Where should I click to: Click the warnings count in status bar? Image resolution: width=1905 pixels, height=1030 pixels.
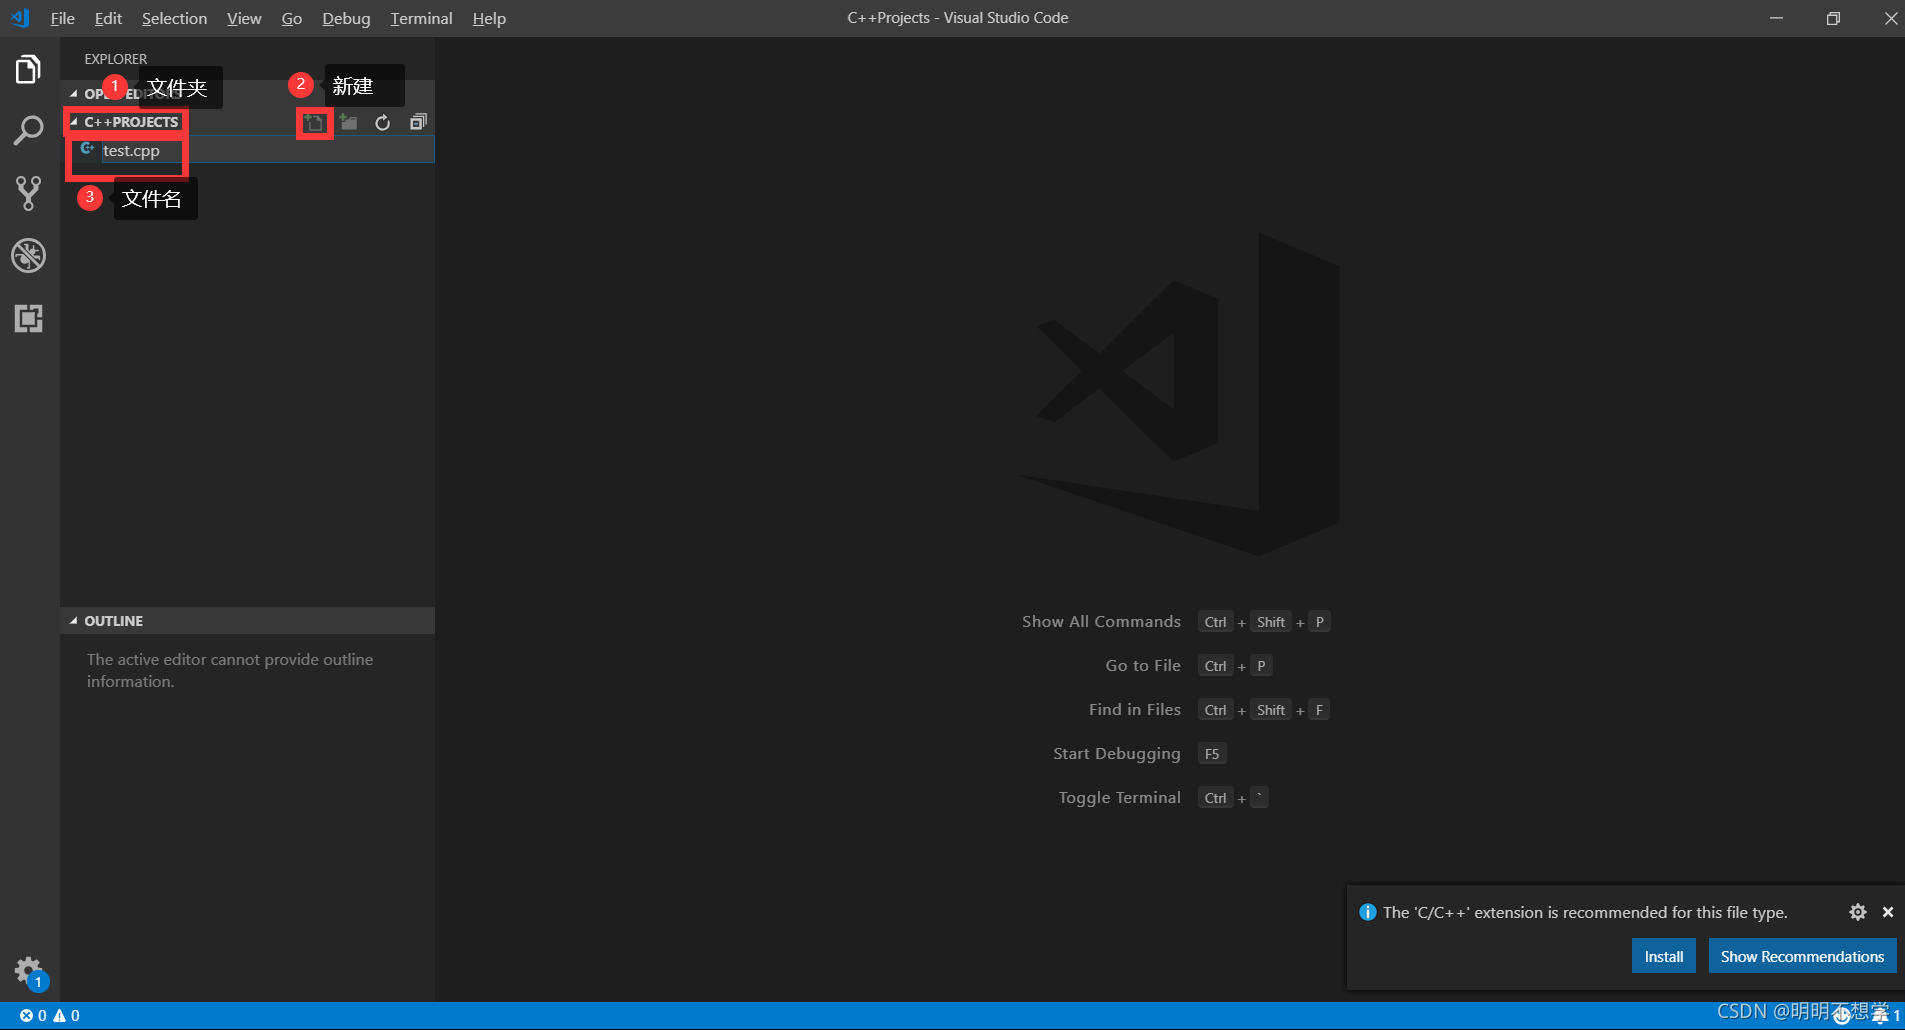[66, 1016]
